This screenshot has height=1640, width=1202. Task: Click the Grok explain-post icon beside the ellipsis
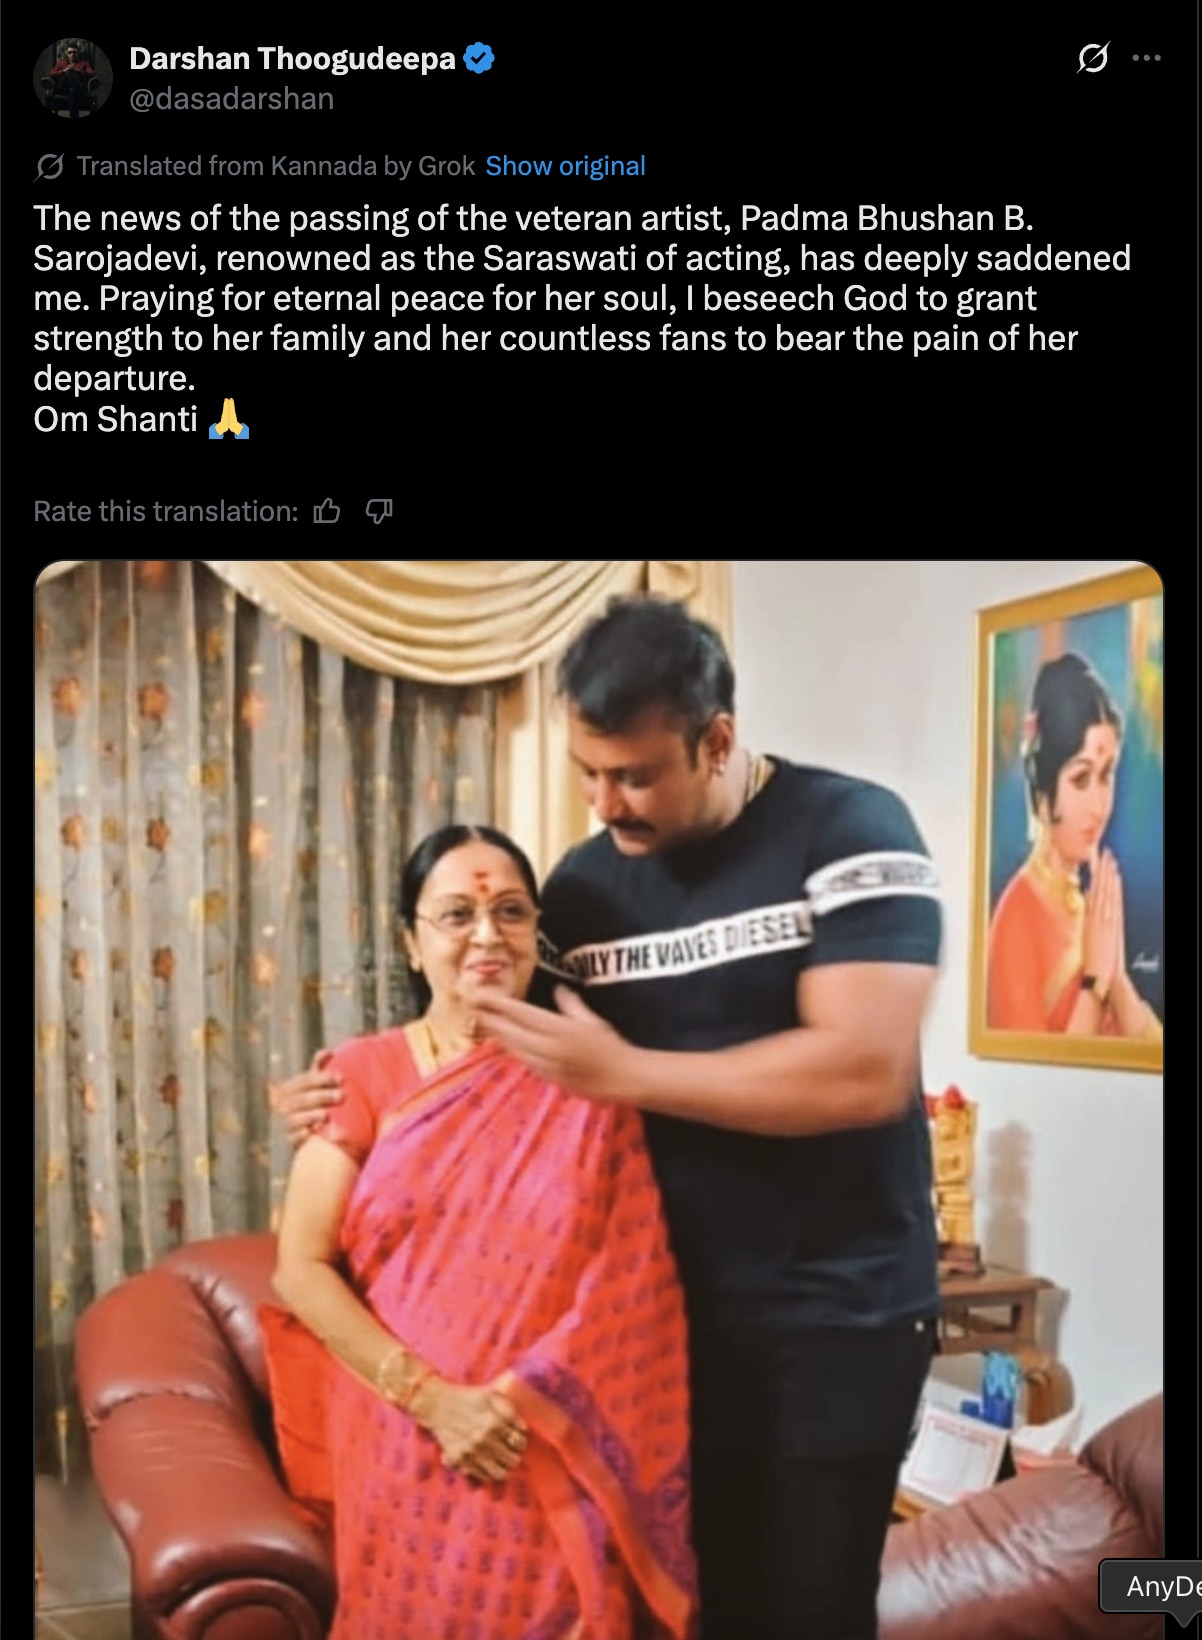tap(1092, 58)
